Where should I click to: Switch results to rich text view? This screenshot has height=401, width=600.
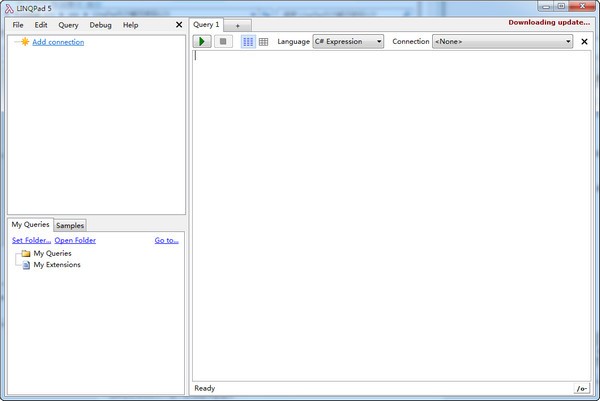click(248, 42)
